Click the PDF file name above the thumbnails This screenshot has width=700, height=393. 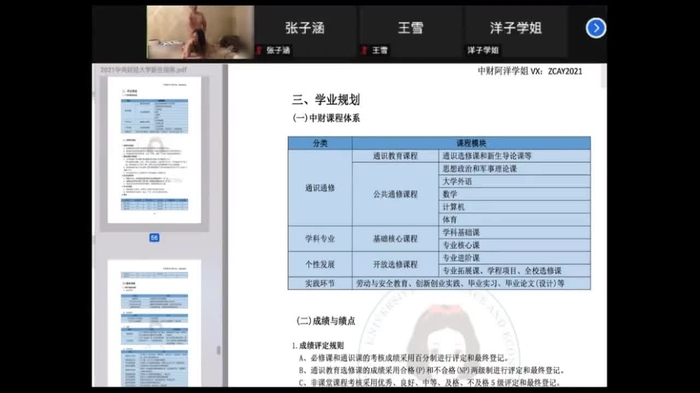click(144, 70)
